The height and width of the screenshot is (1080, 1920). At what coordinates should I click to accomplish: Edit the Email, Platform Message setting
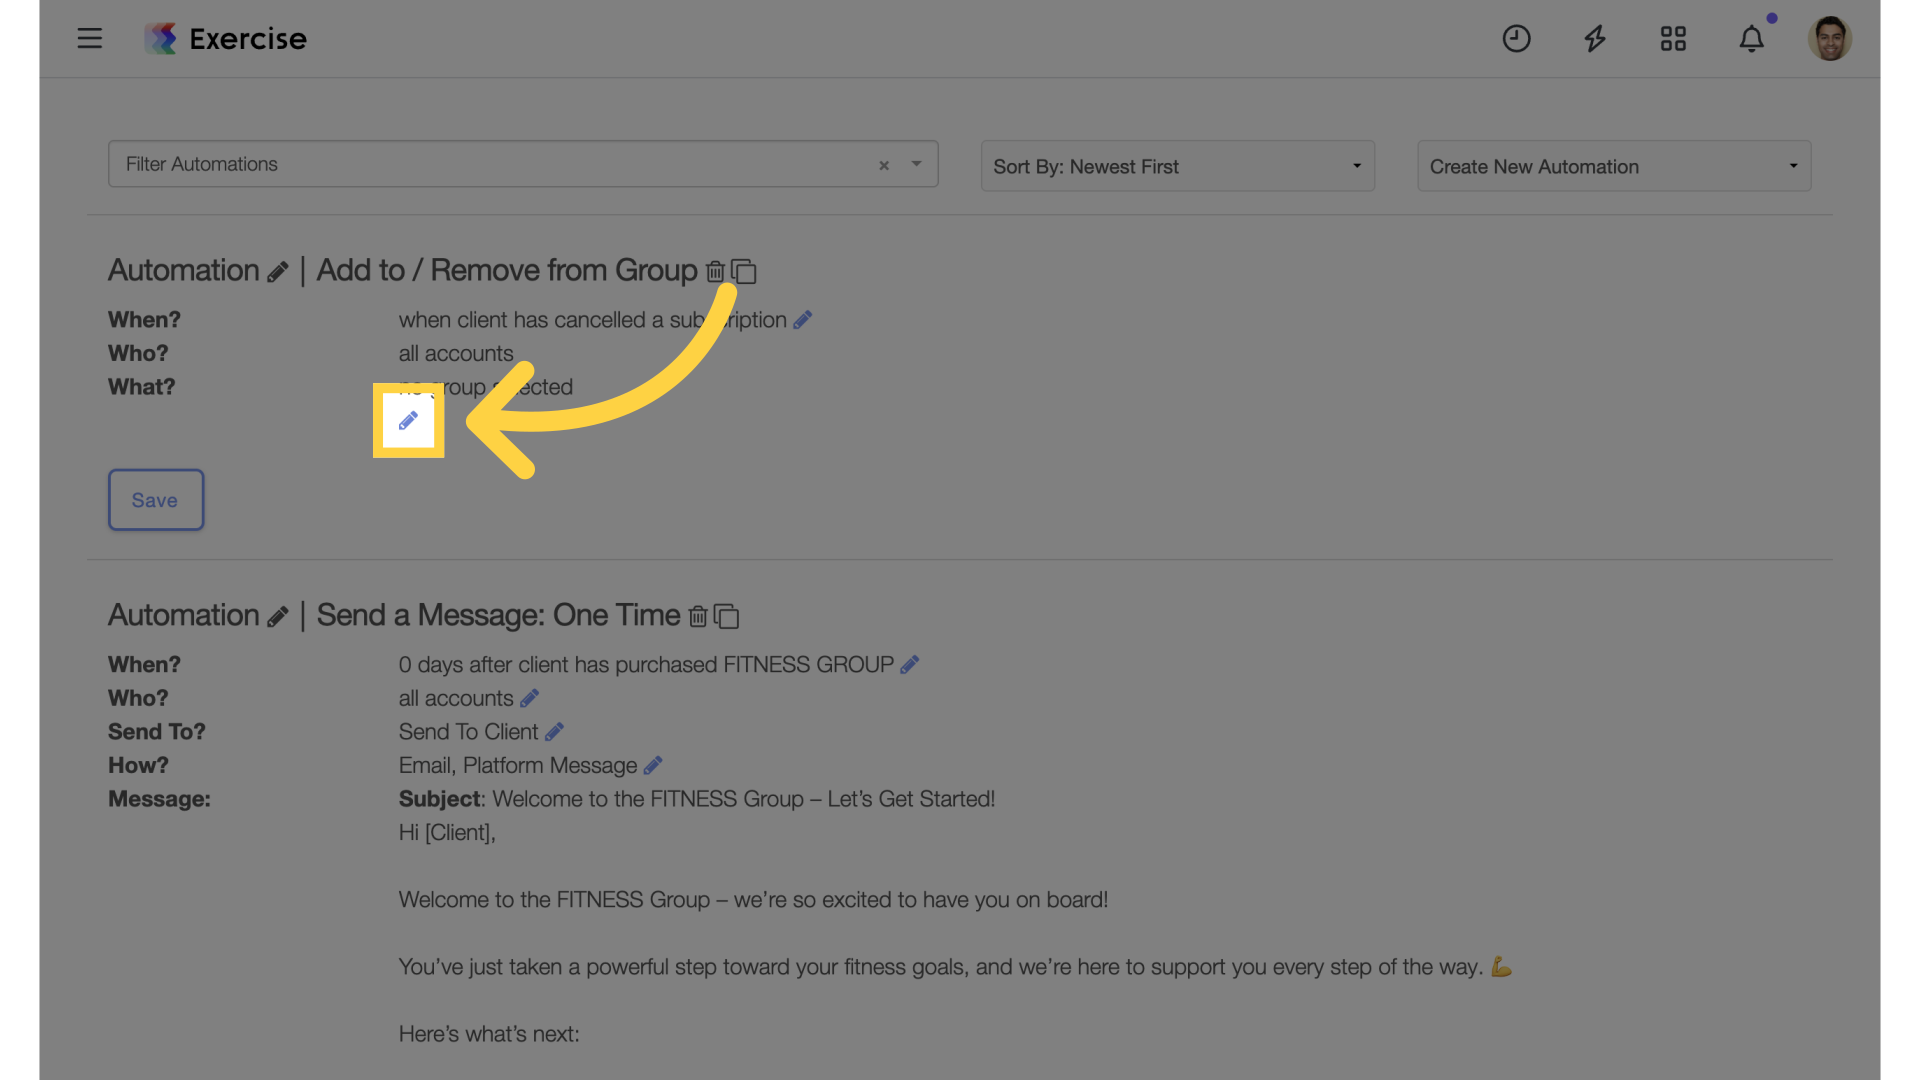(x=652, y=765)
